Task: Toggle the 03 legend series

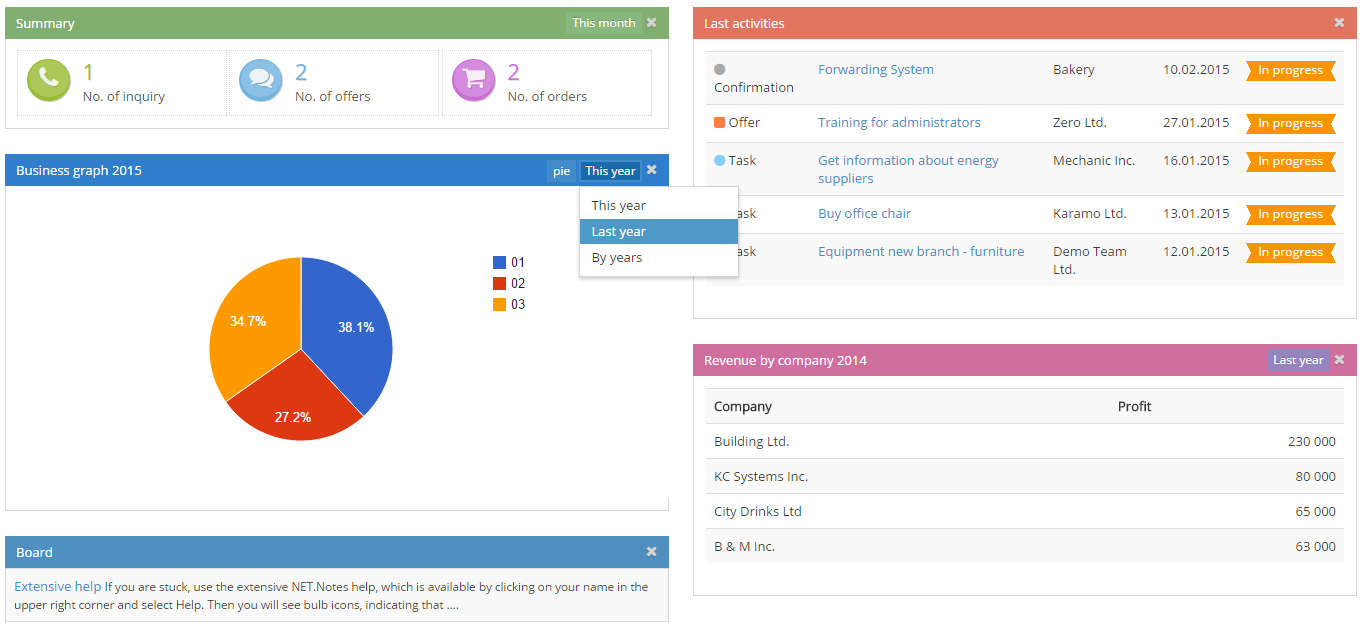Action: point(509,305)
